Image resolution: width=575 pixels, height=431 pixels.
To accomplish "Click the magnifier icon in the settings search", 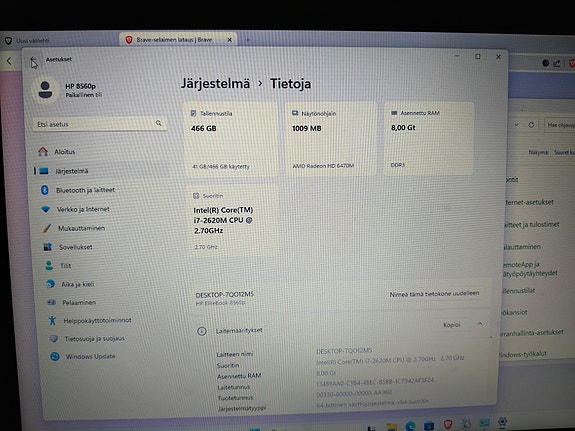I will [158, 123].
